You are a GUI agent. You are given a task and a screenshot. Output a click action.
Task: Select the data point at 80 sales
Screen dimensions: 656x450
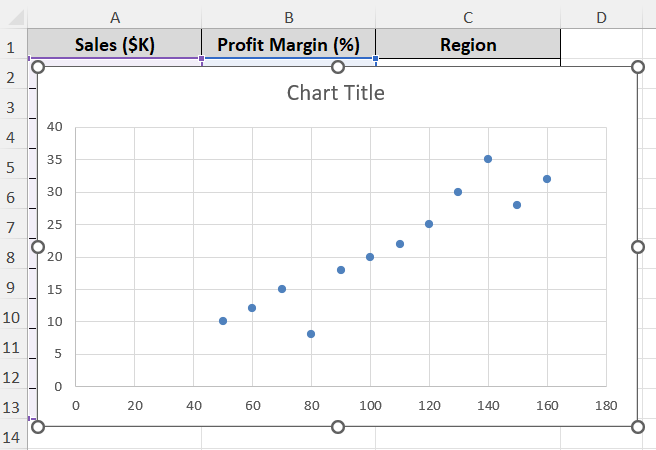tap(311, 334)
